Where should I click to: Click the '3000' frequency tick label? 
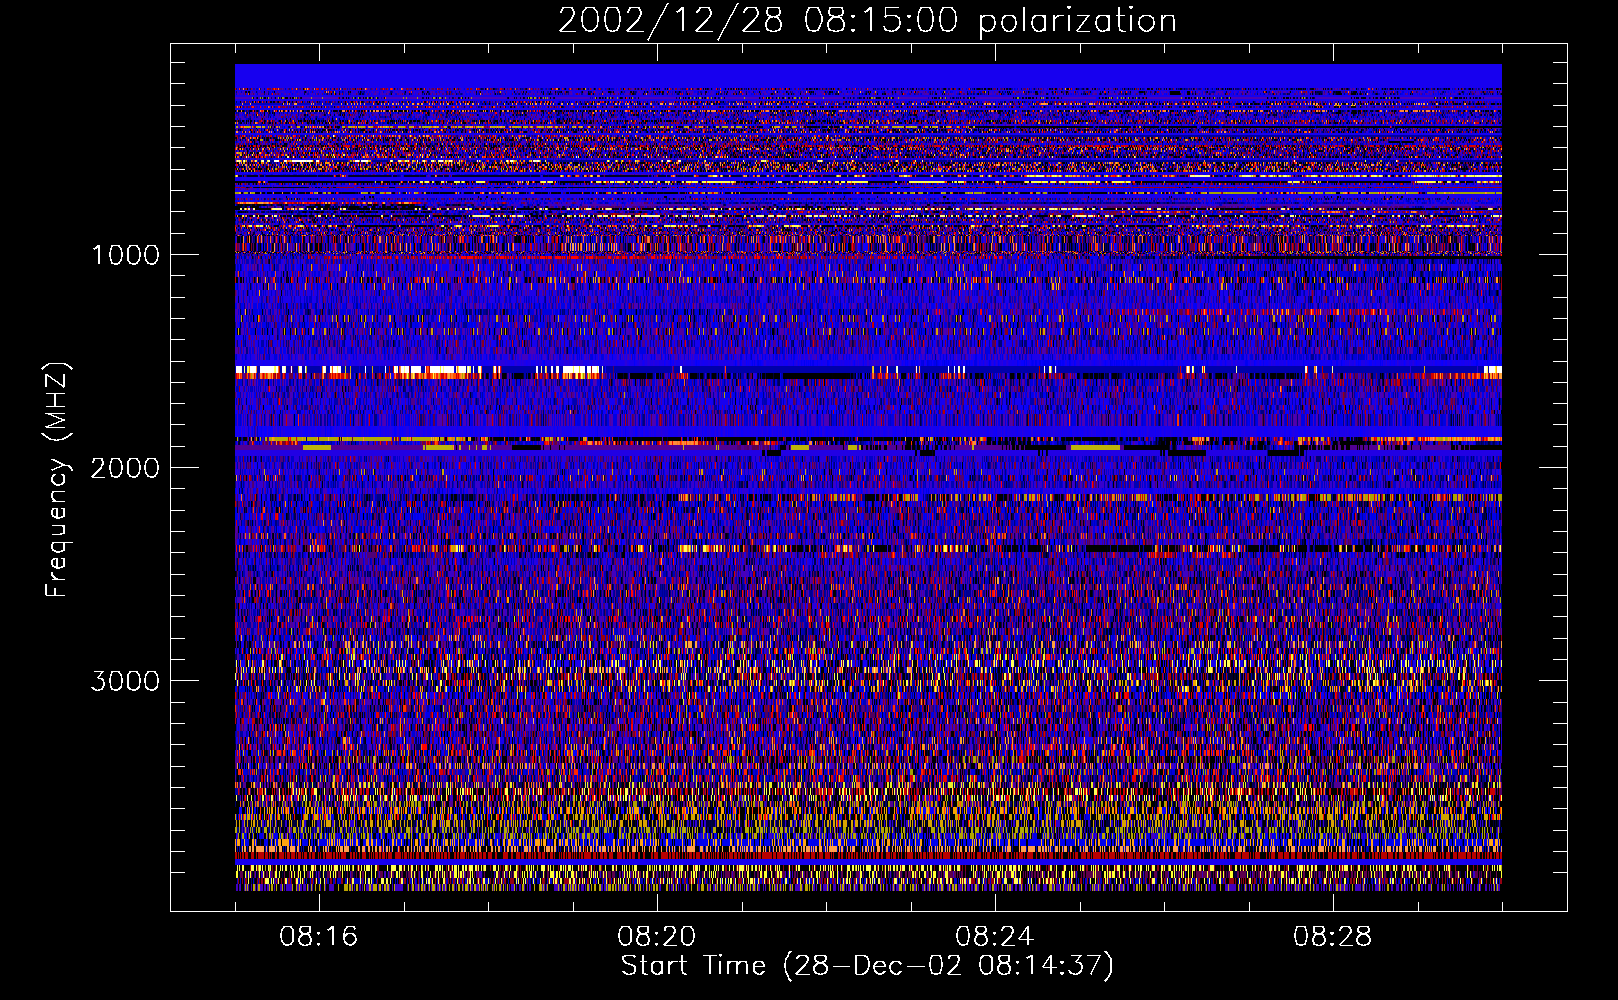pyautogui.click(x=125, y=681)
